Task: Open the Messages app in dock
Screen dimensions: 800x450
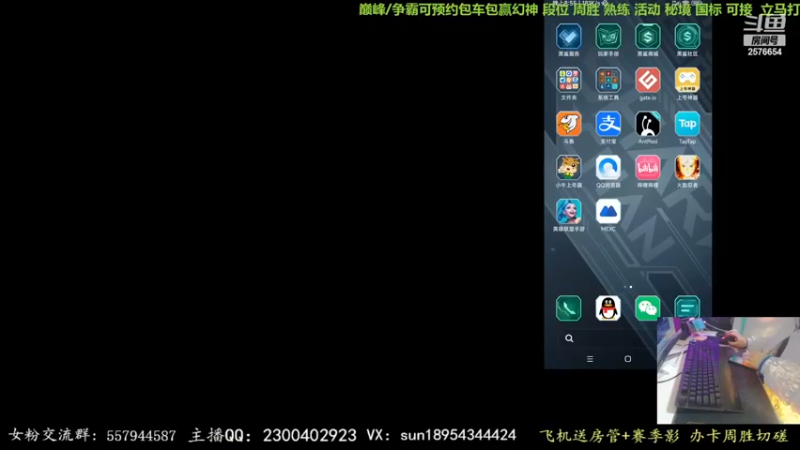Action: (x=687, y=307)
